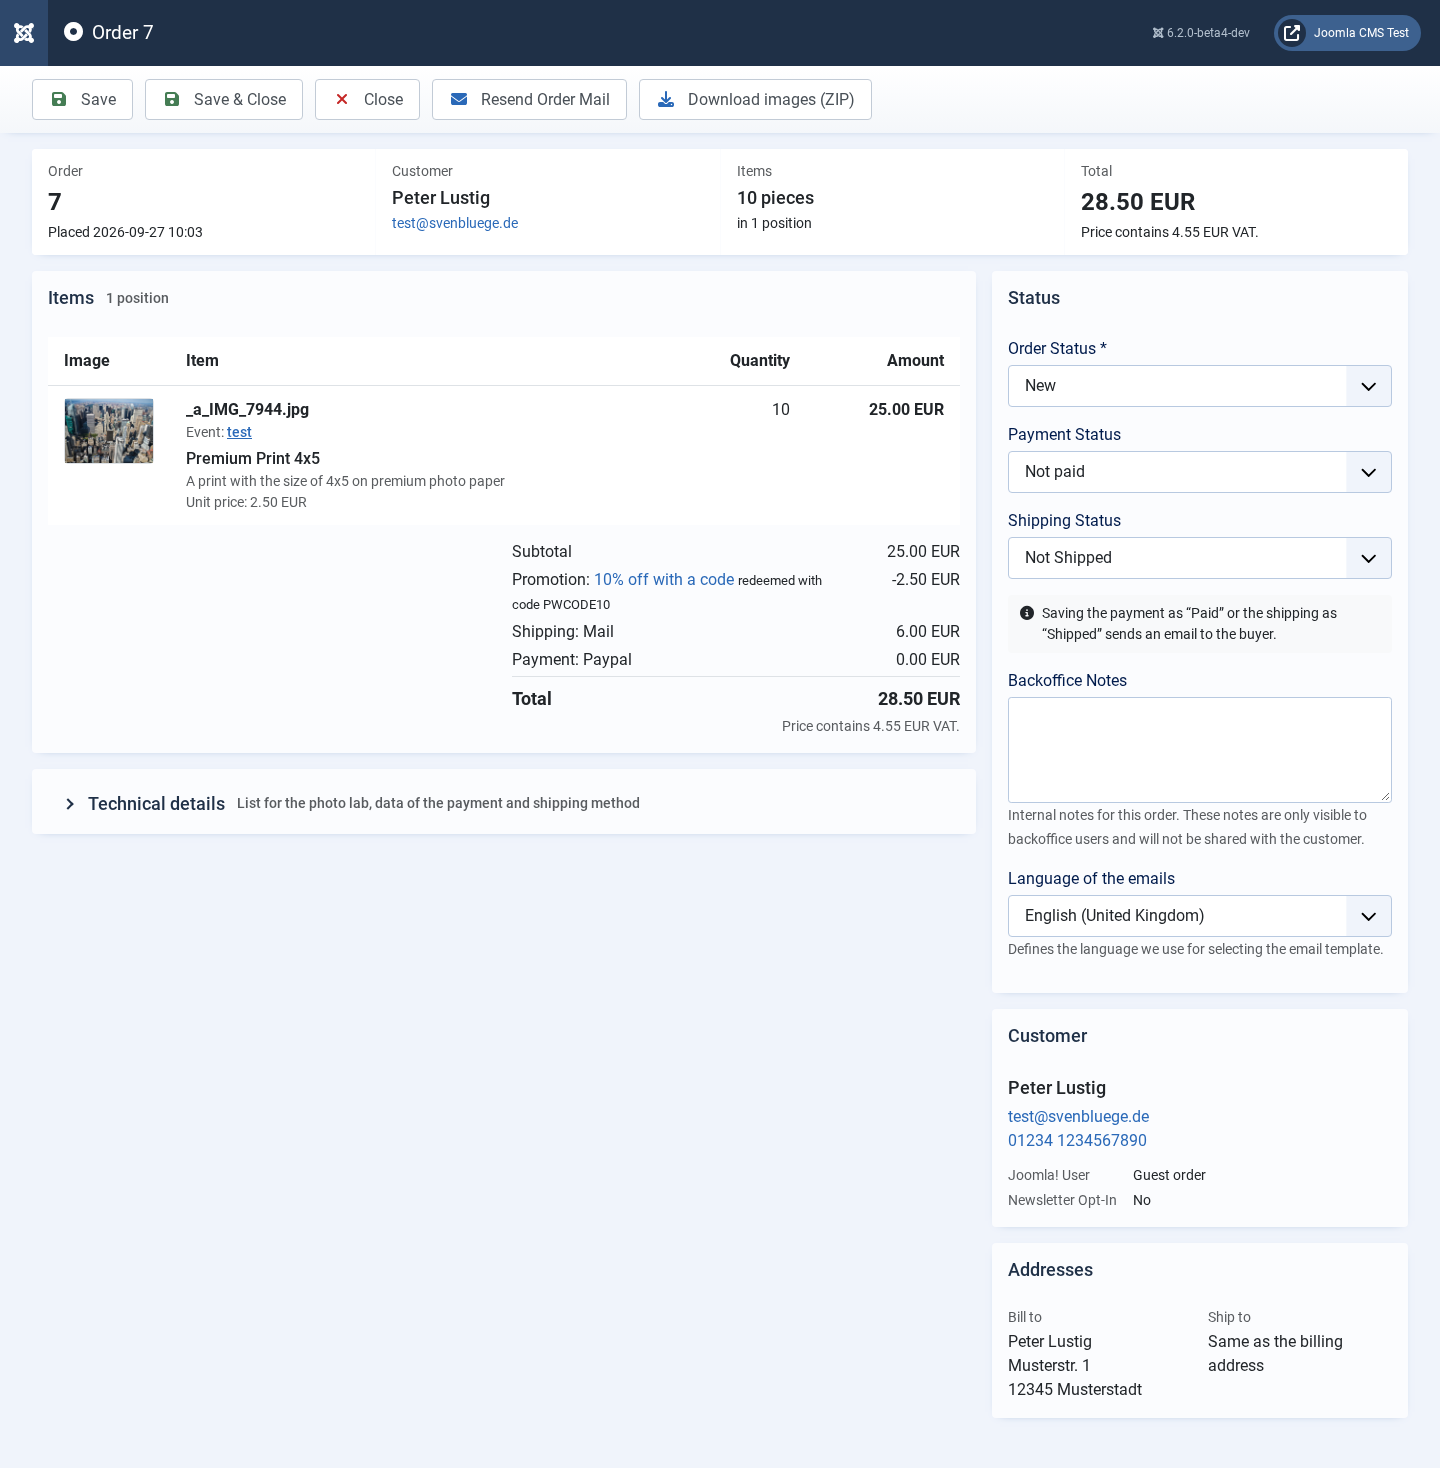The image size is (1440, 1468).
Task: Call phone number 01234 1234567890
Action: (x=1077, y=1140)
